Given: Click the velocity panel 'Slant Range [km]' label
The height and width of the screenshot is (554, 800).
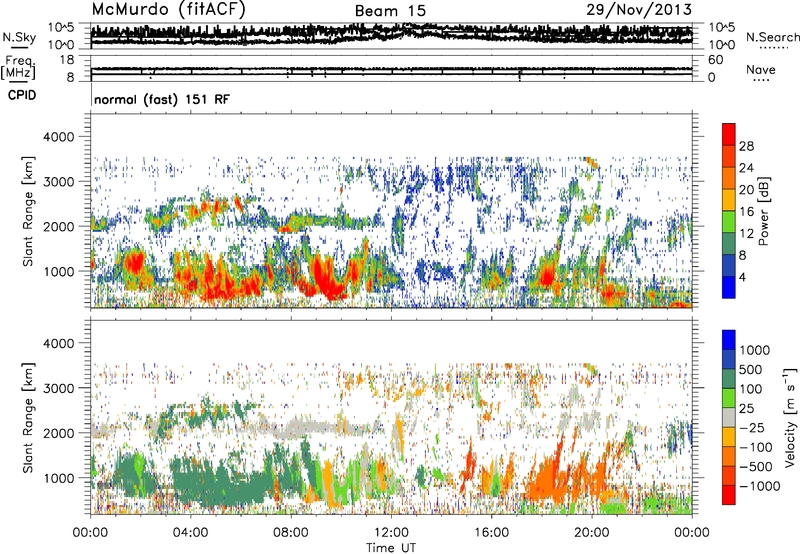Looking at the screenshot, I should coord(28,417).
